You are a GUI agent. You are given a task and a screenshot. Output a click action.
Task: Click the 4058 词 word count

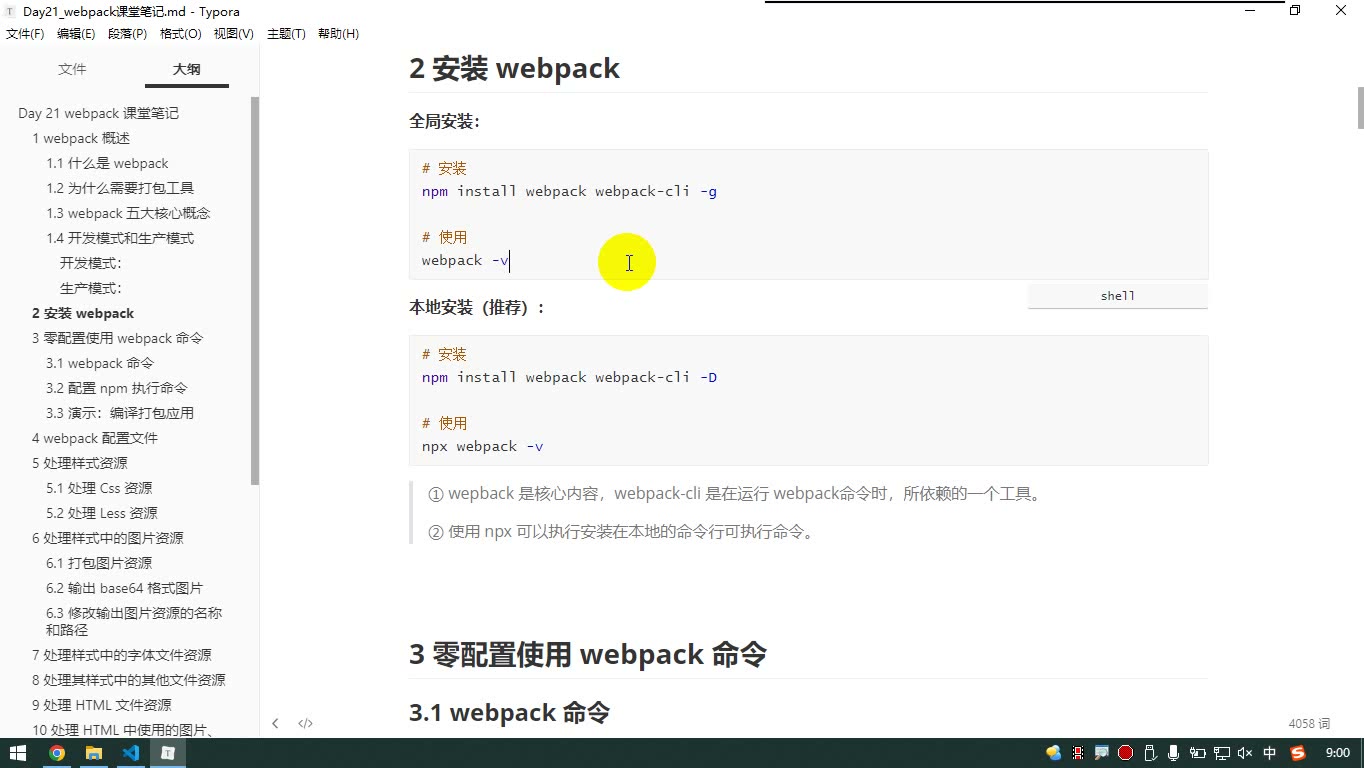(1309, 723)
